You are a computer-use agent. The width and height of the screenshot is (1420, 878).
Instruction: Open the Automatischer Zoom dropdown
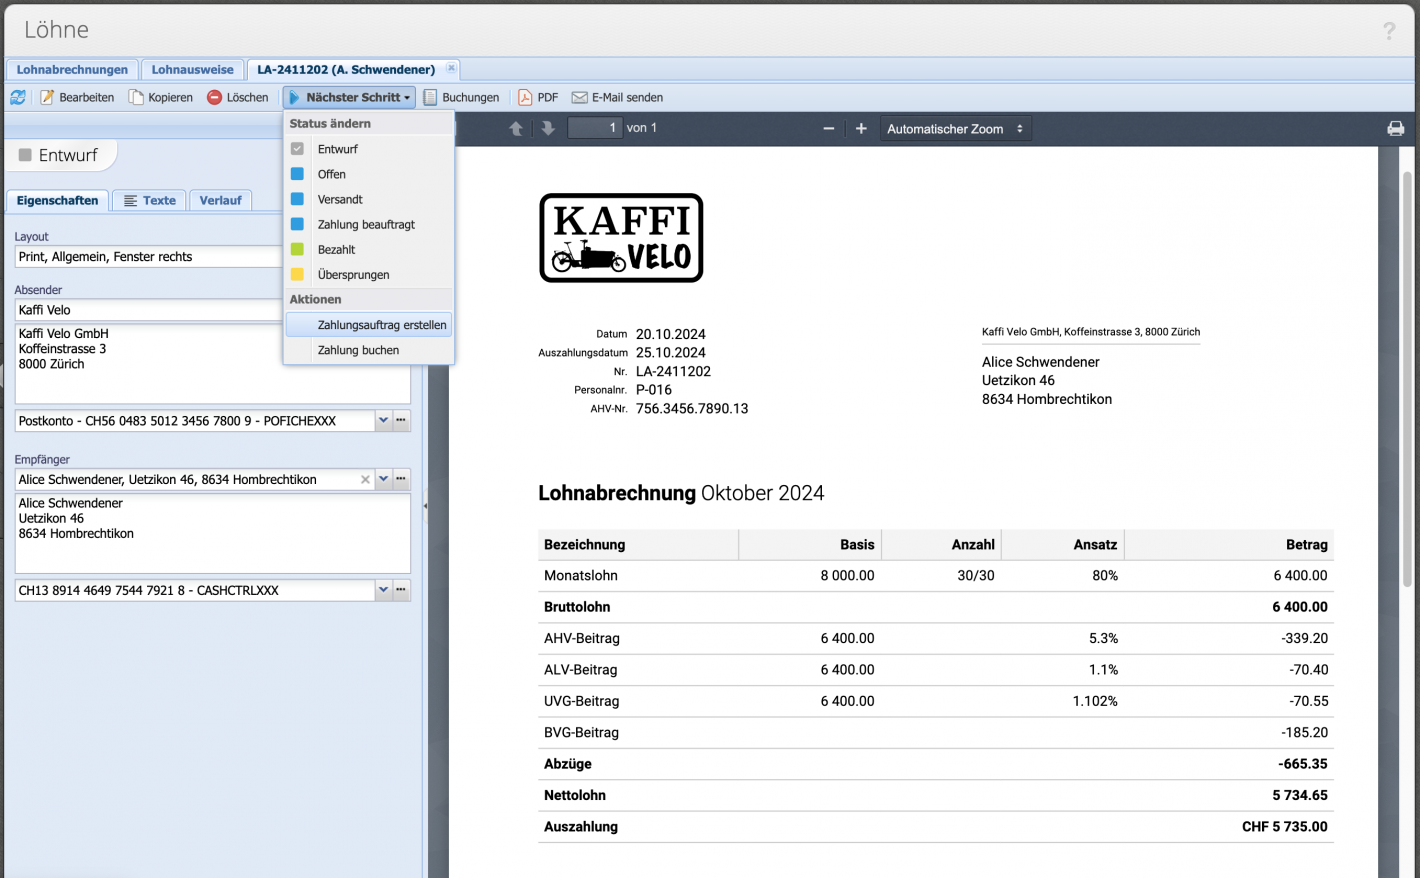tap(955, 128)
